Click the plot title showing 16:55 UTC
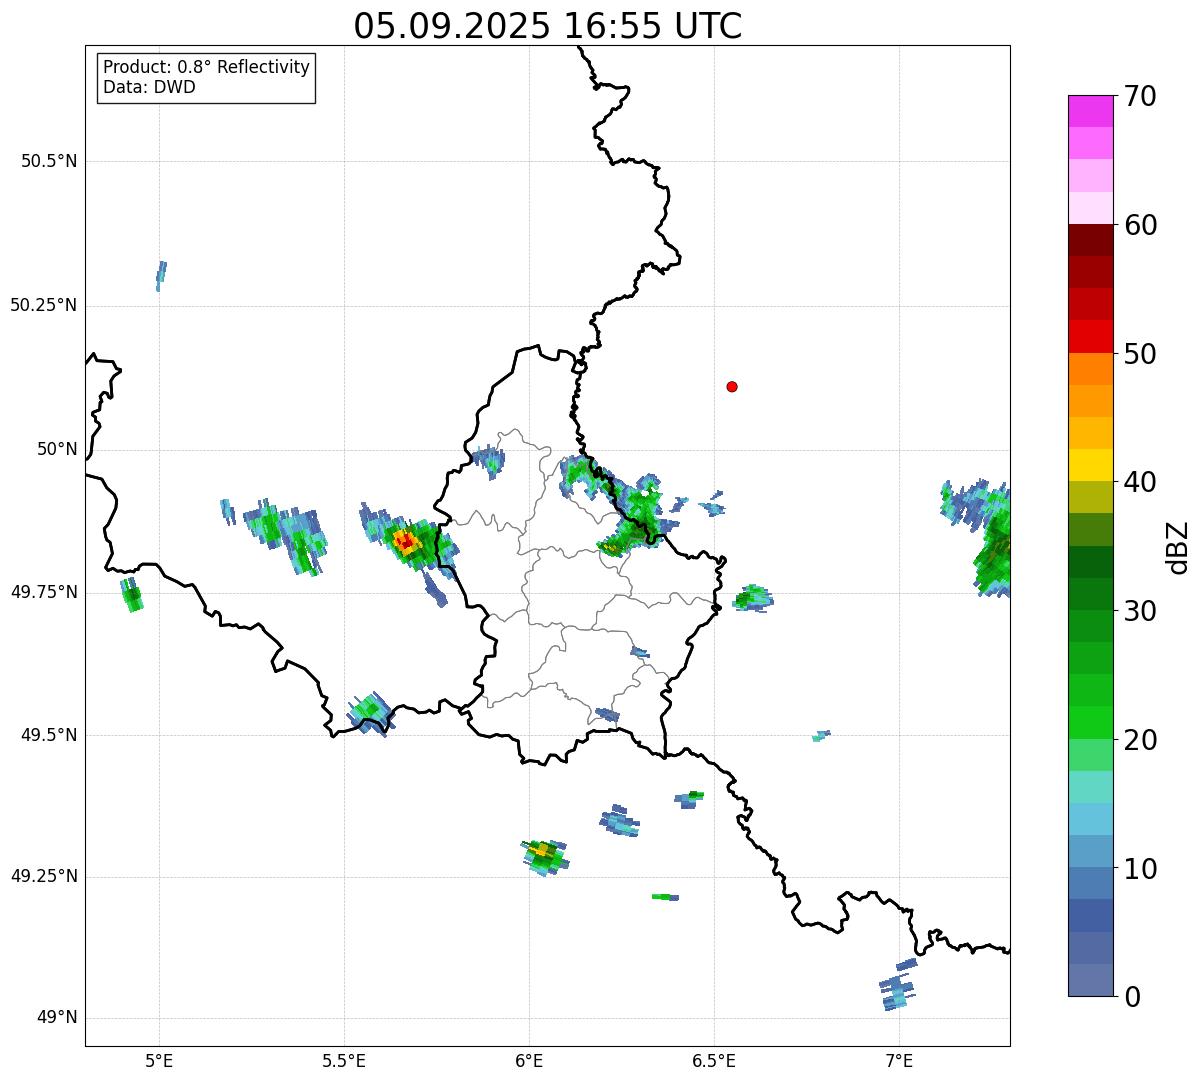Screen dimensions: 1202x1081 click(x=547, y=26)
